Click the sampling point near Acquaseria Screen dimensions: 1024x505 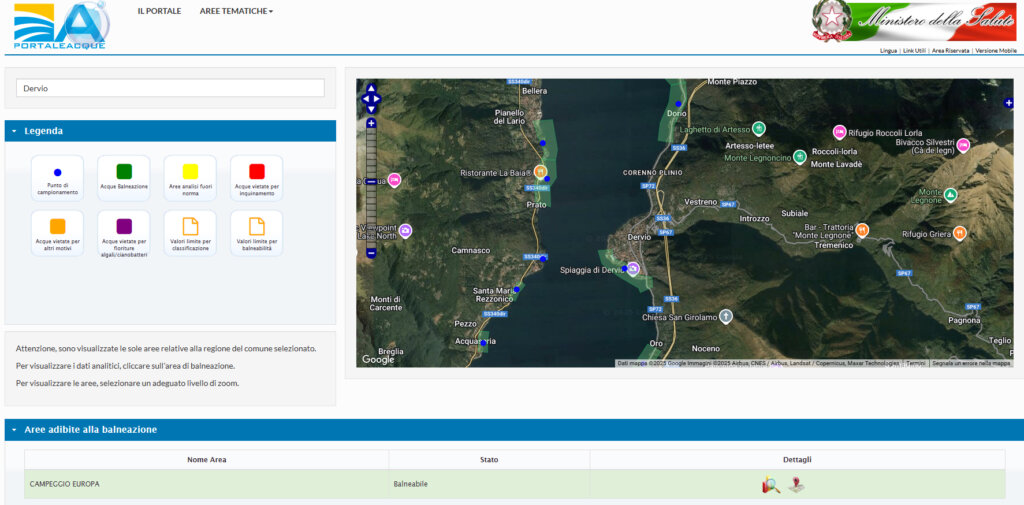483,342
